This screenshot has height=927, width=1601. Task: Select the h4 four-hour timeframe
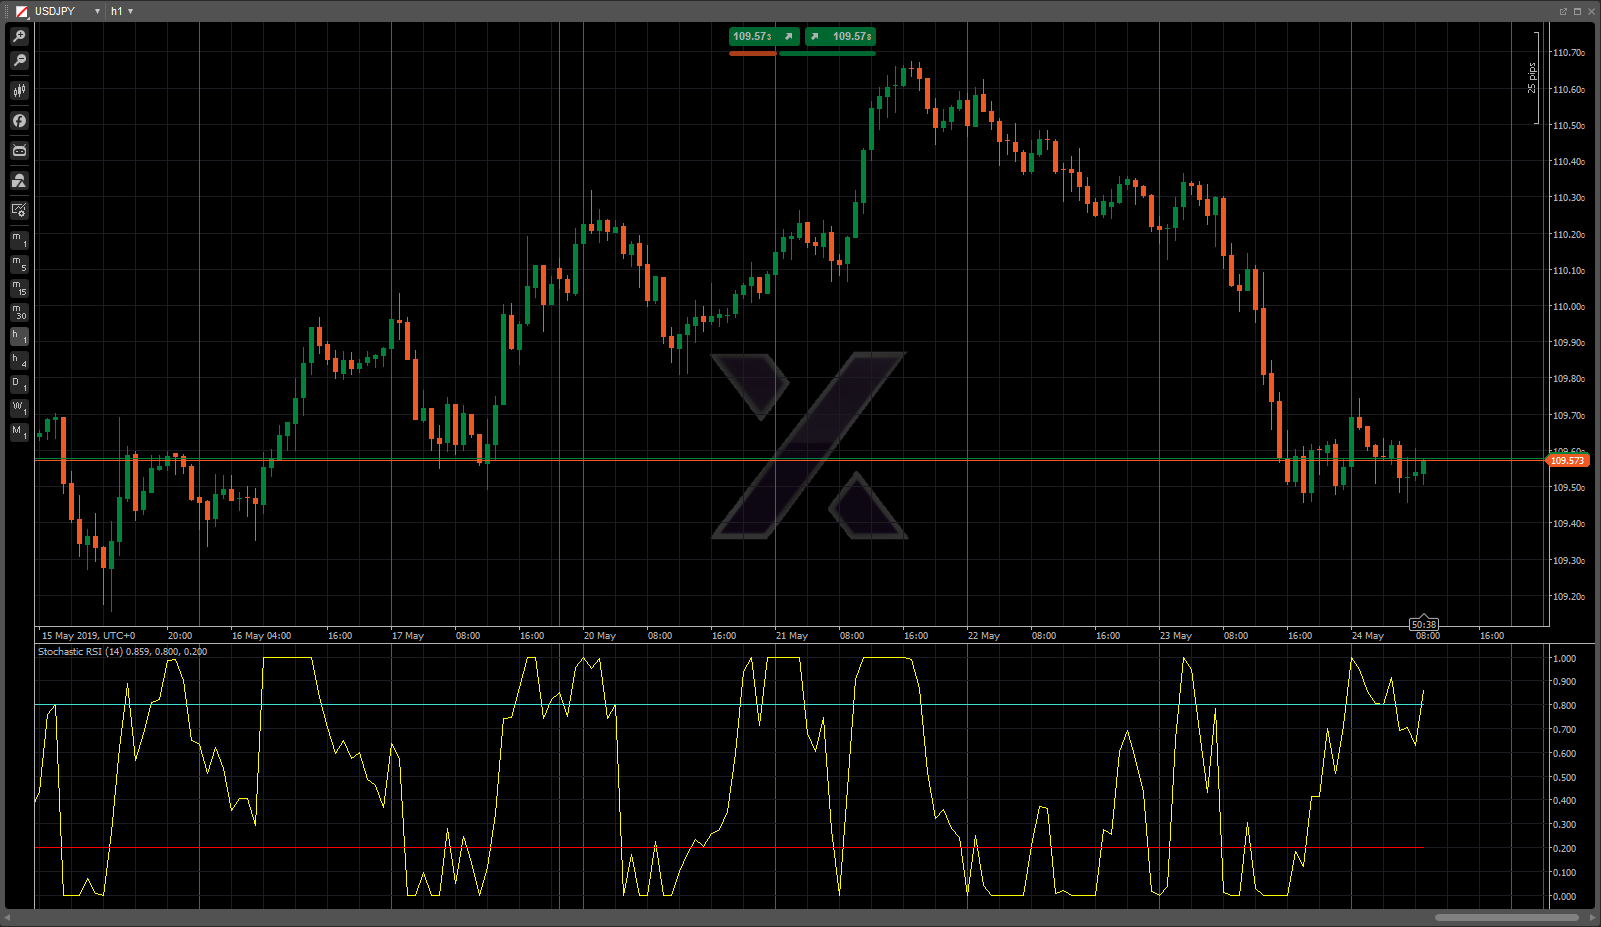[19, 361]
